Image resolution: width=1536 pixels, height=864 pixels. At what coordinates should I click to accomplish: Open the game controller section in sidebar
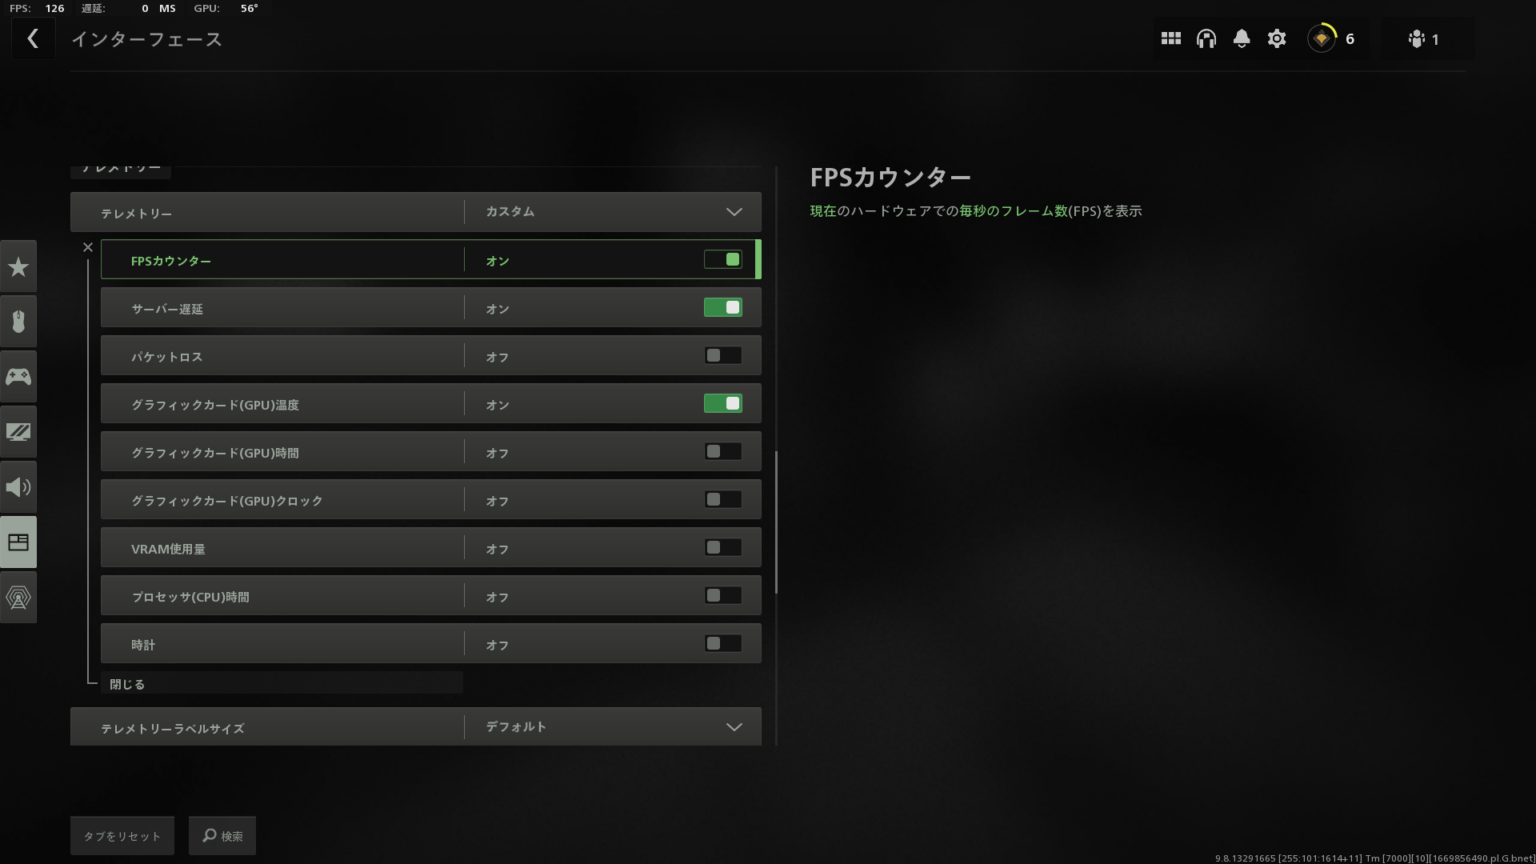(x=18, y=376)
